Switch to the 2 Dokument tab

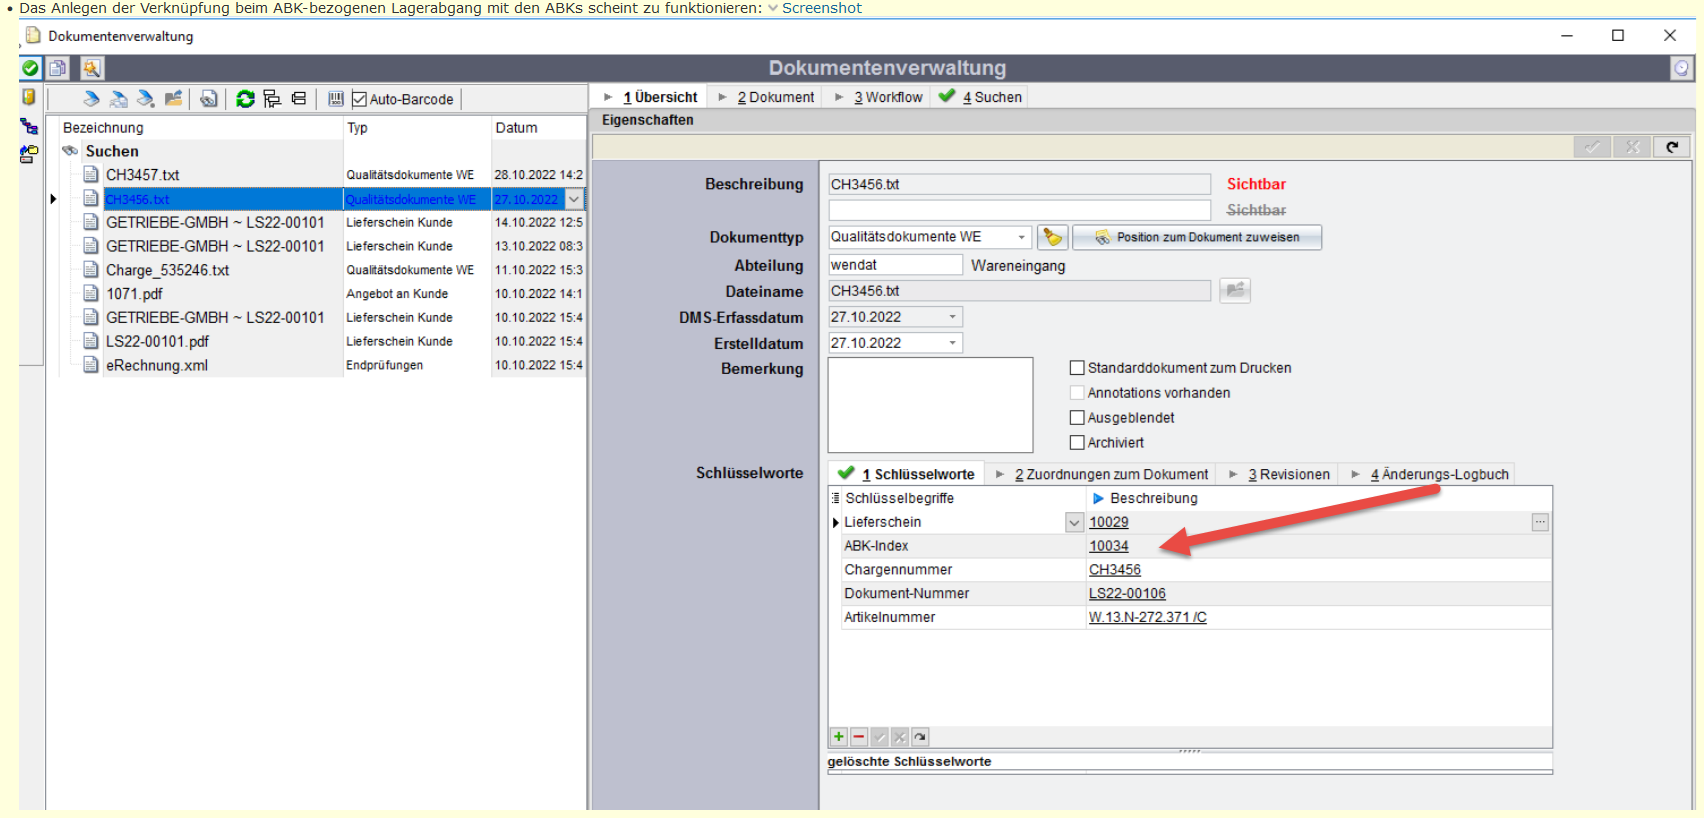point(766,97)
